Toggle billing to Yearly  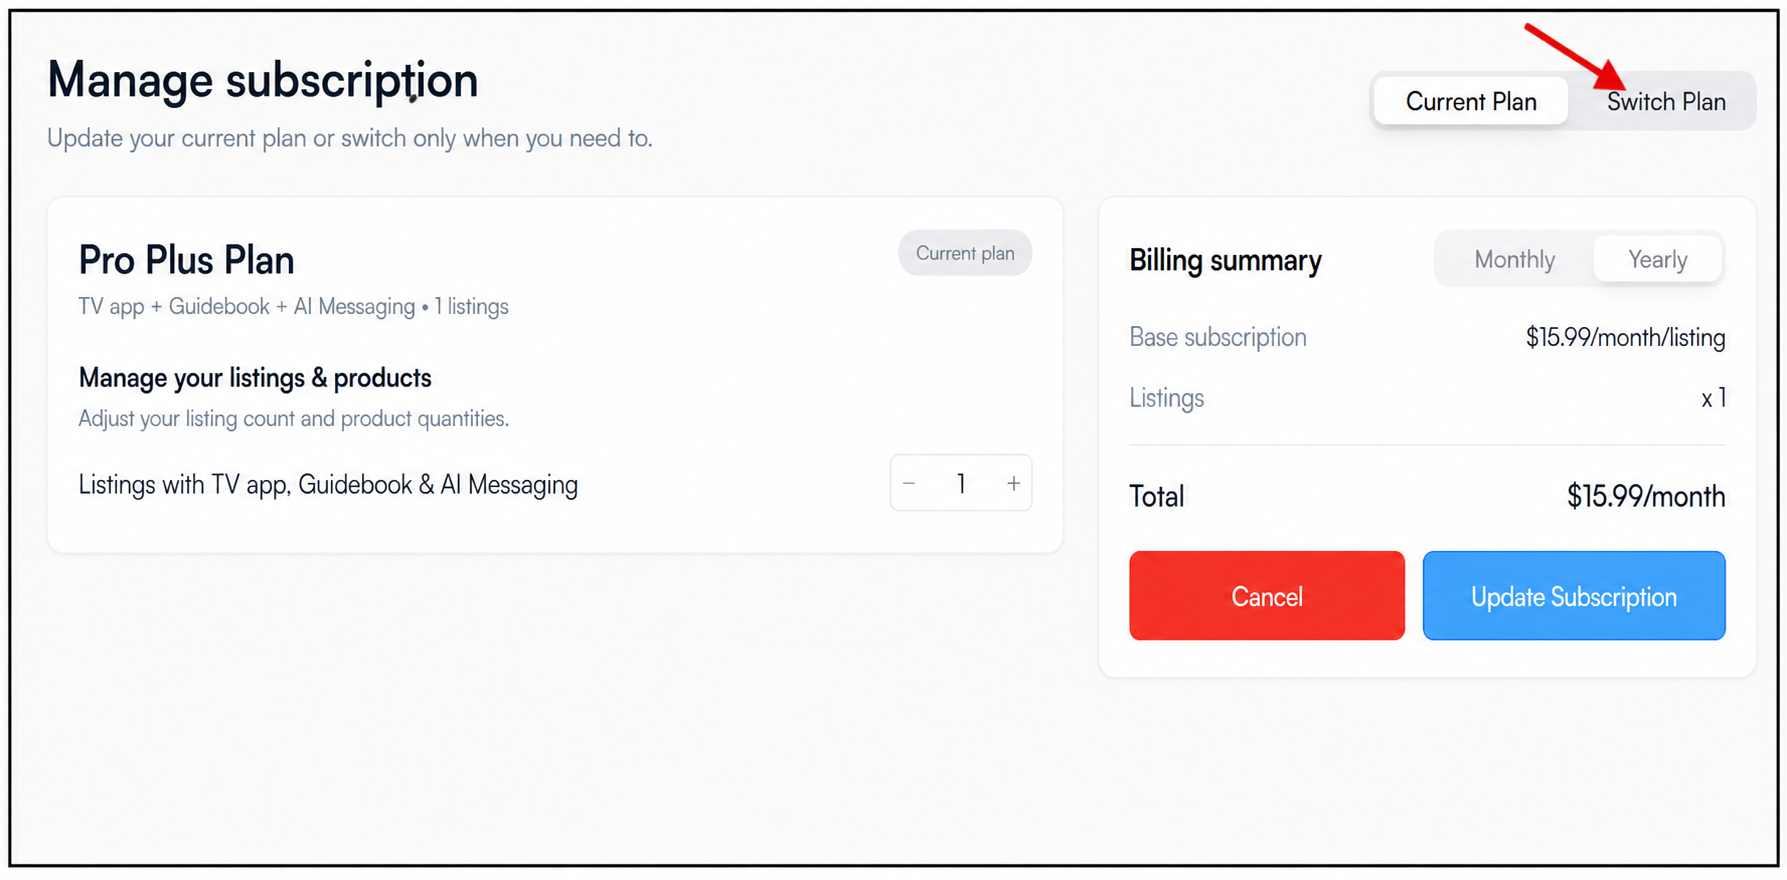coord(1657,260)
